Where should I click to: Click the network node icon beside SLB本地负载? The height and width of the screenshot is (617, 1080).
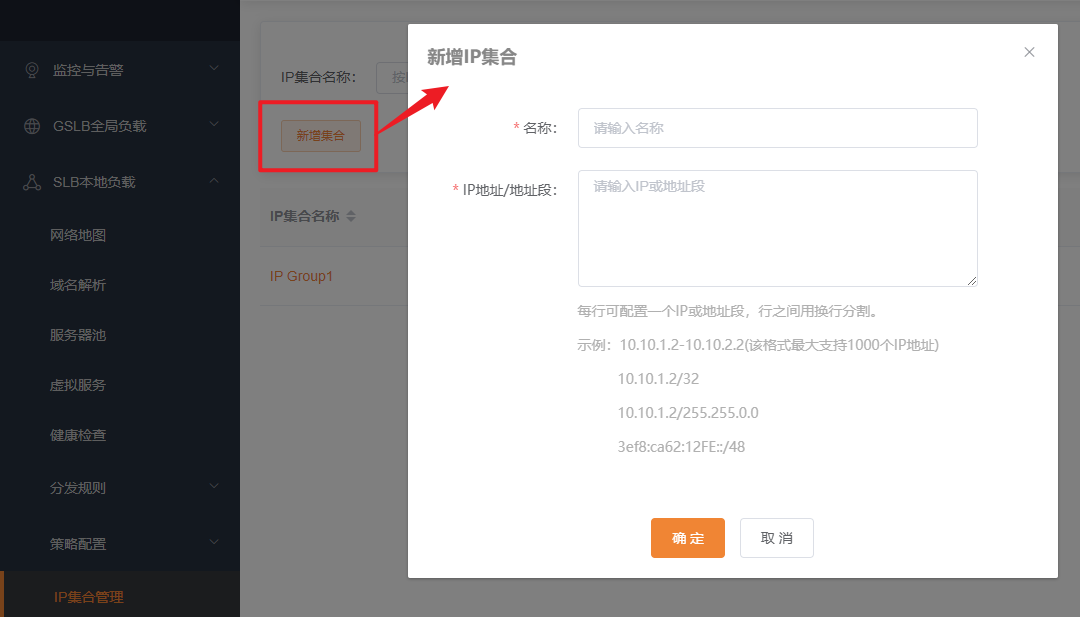click(x=31, y=182)
